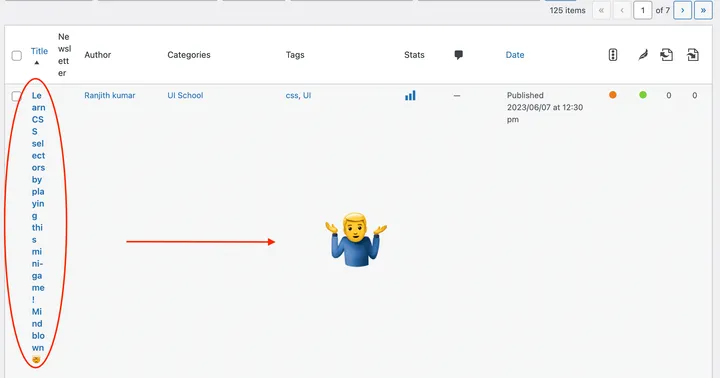Screen dimensions: 720x378
Task: Click the received internal links column icon
Action: [693, 55]
